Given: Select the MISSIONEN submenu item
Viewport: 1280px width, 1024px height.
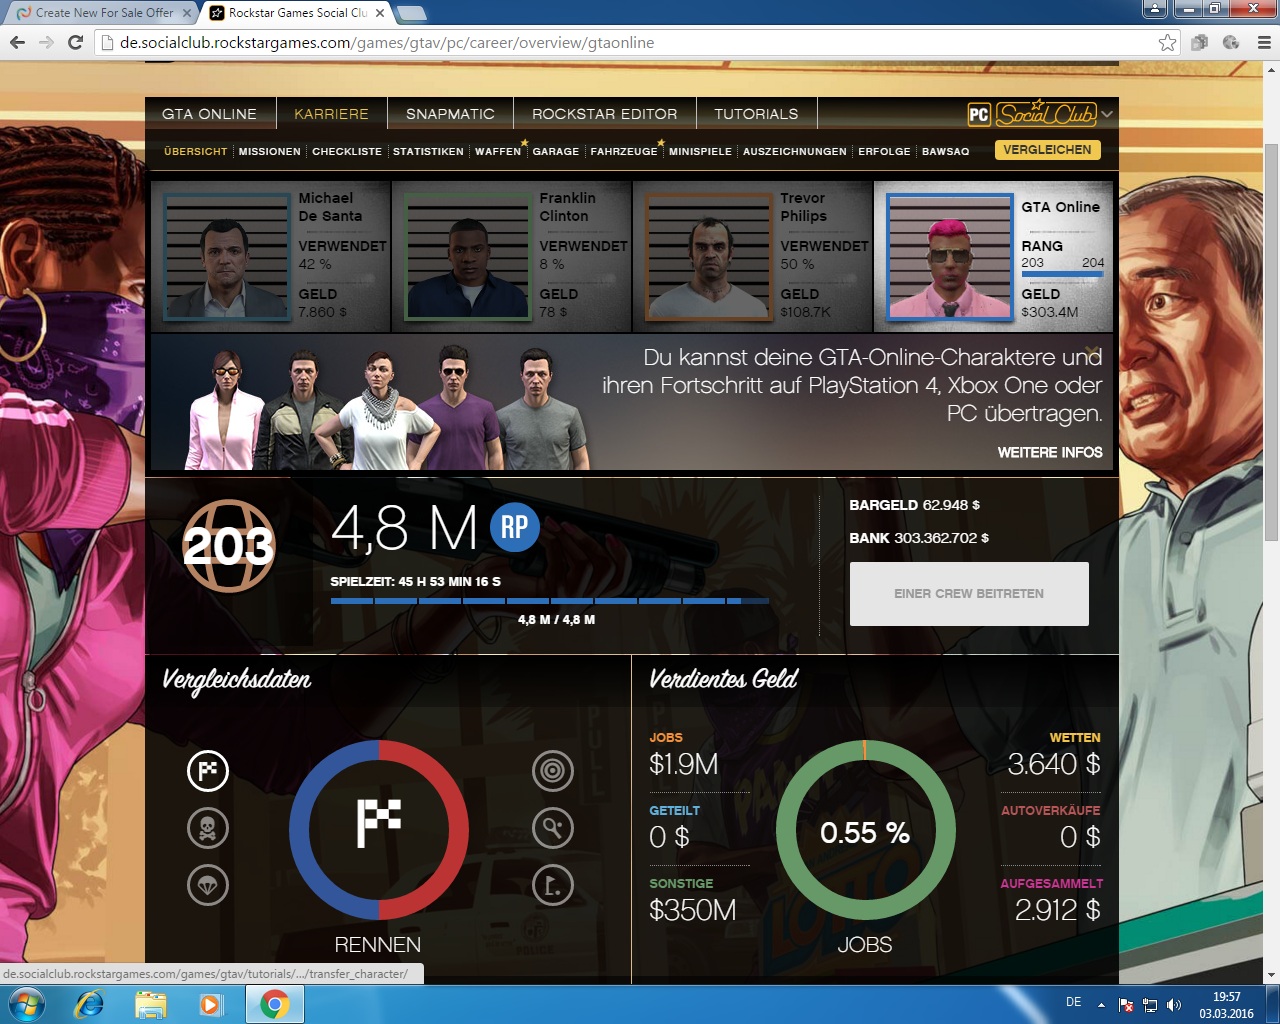Looking at the screenshot, I should coord(270,152).
